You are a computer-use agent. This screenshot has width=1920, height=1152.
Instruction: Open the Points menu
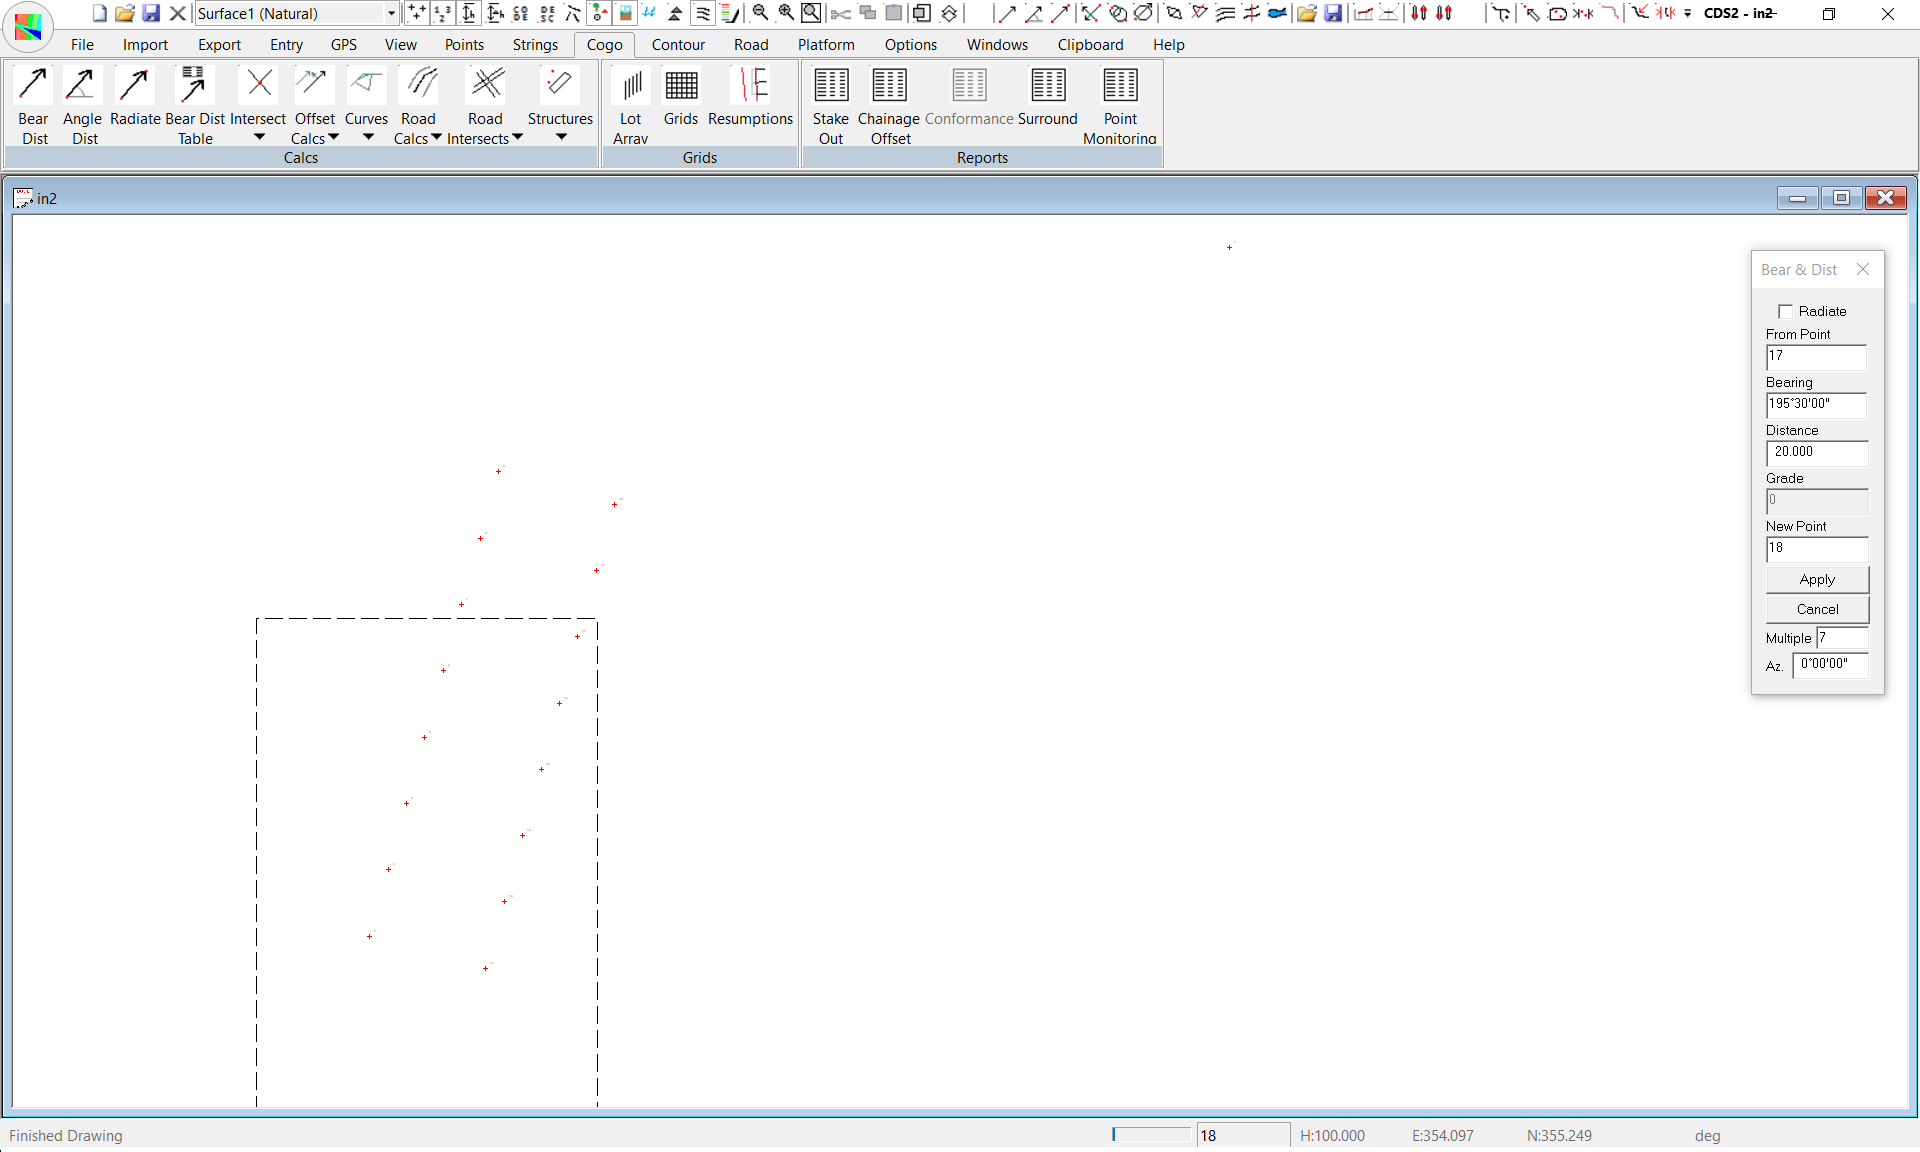point(464,45)
